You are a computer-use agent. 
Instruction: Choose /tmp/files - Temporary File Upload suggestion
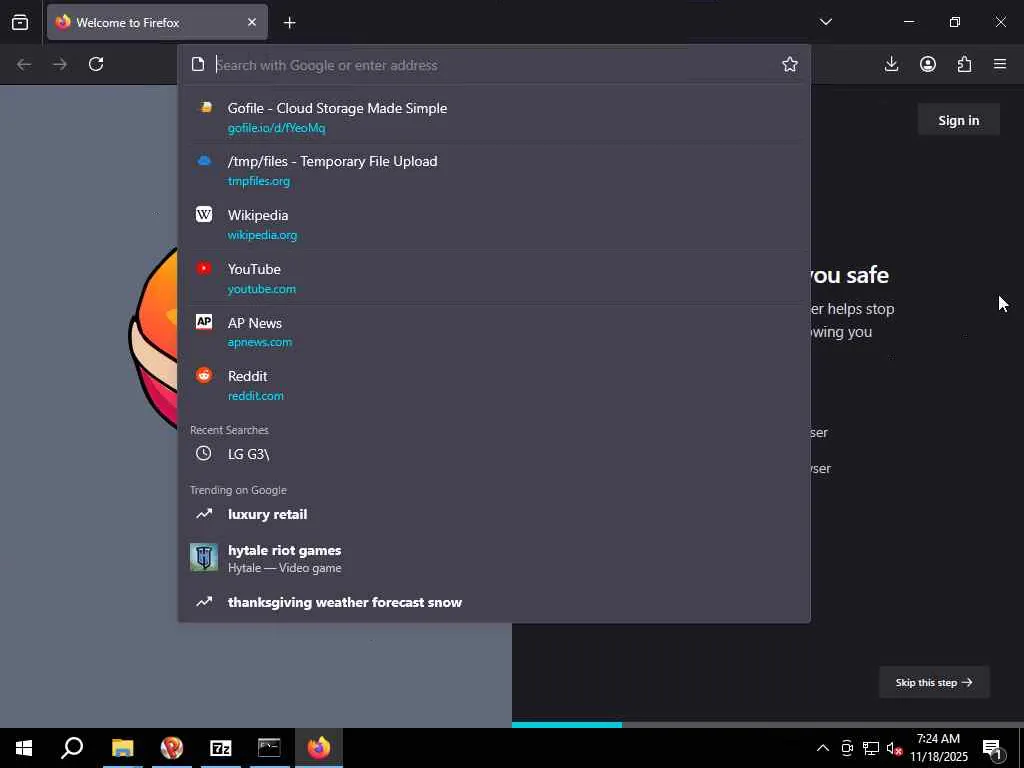point(494,170)
